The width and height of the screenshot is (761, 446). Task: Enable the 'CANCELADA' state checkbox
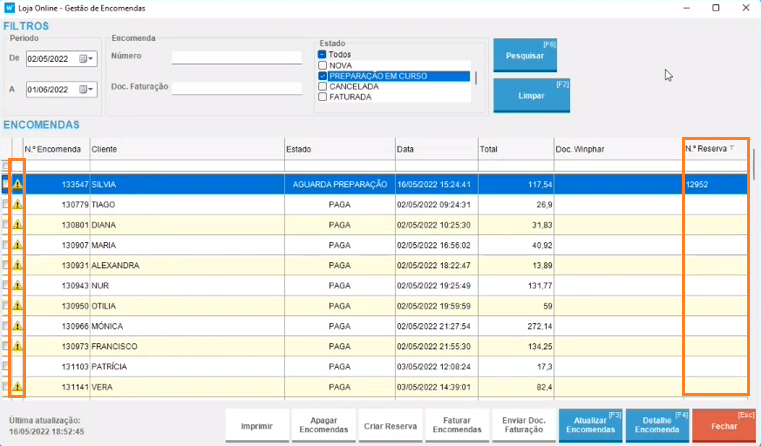[x=323, y=87]
